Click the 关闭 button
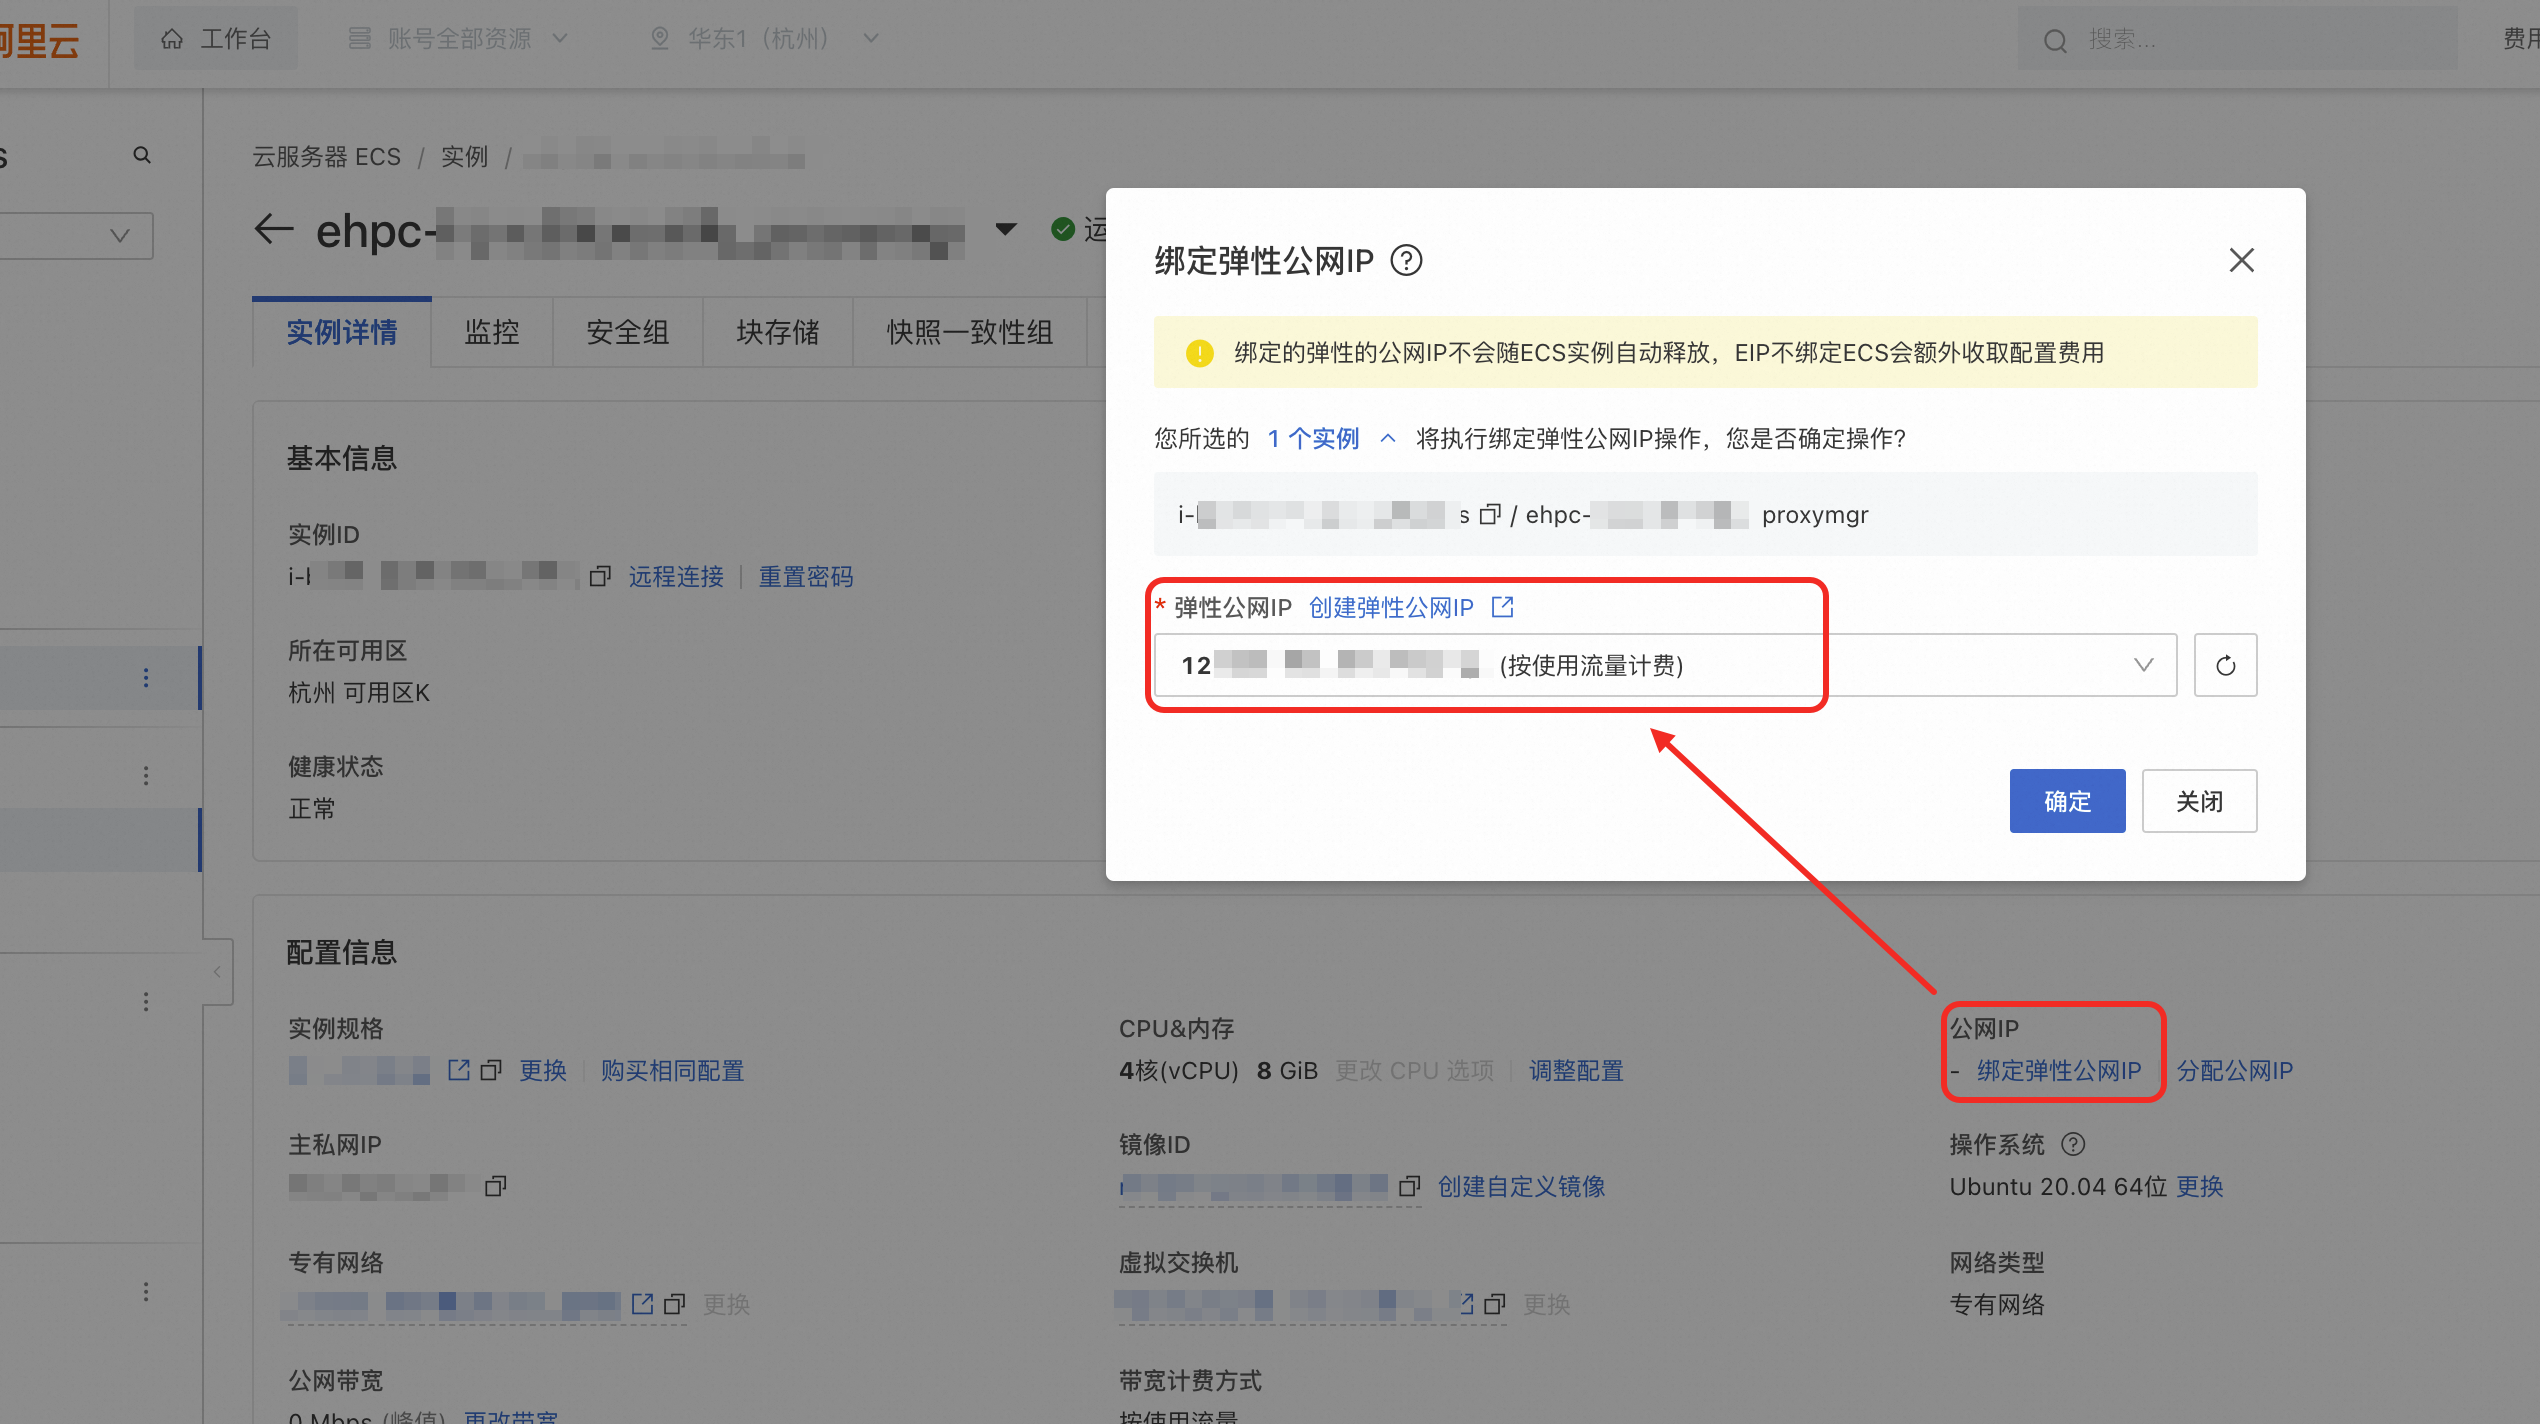The width and height of the screenshot is (2540, 1424). point(2198,801)
